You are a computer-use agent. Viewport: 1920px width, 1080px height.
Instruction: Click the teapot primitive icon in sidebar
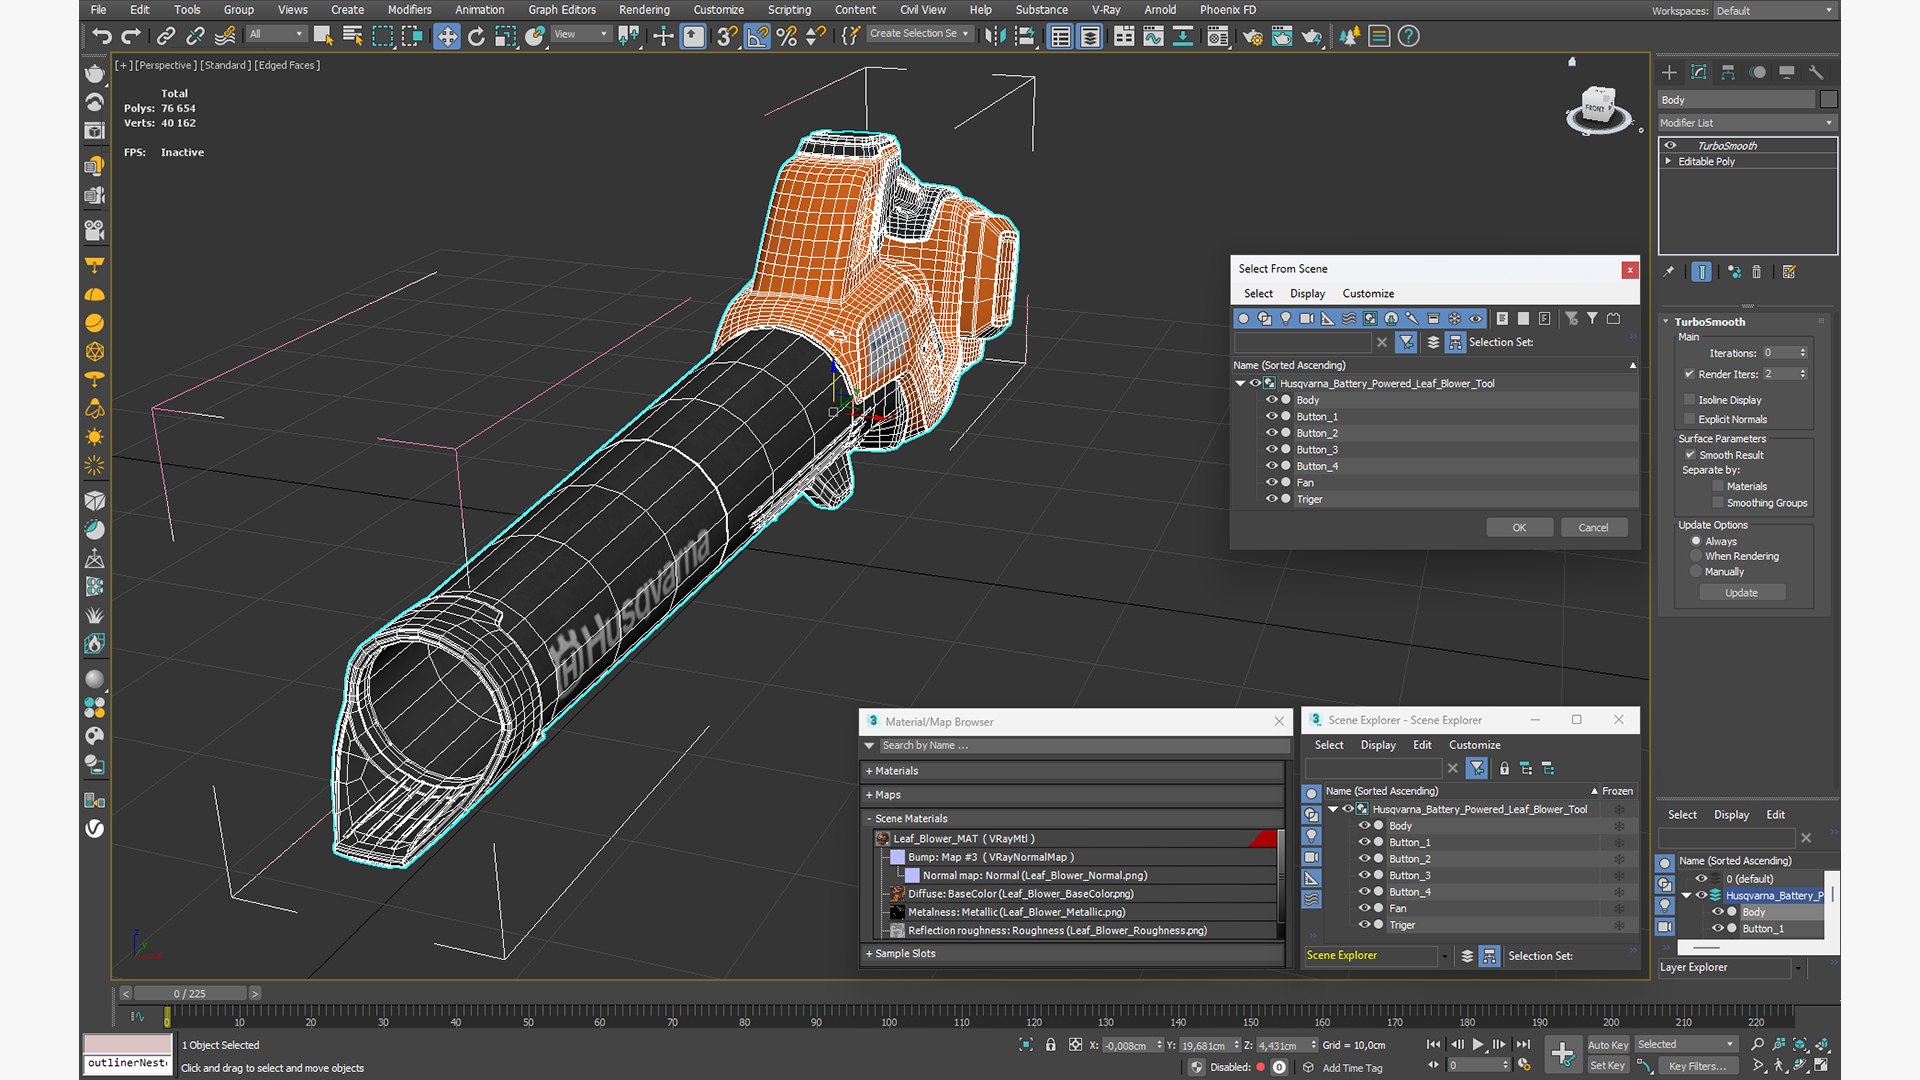pyautogui.click(x=94, y=73)
